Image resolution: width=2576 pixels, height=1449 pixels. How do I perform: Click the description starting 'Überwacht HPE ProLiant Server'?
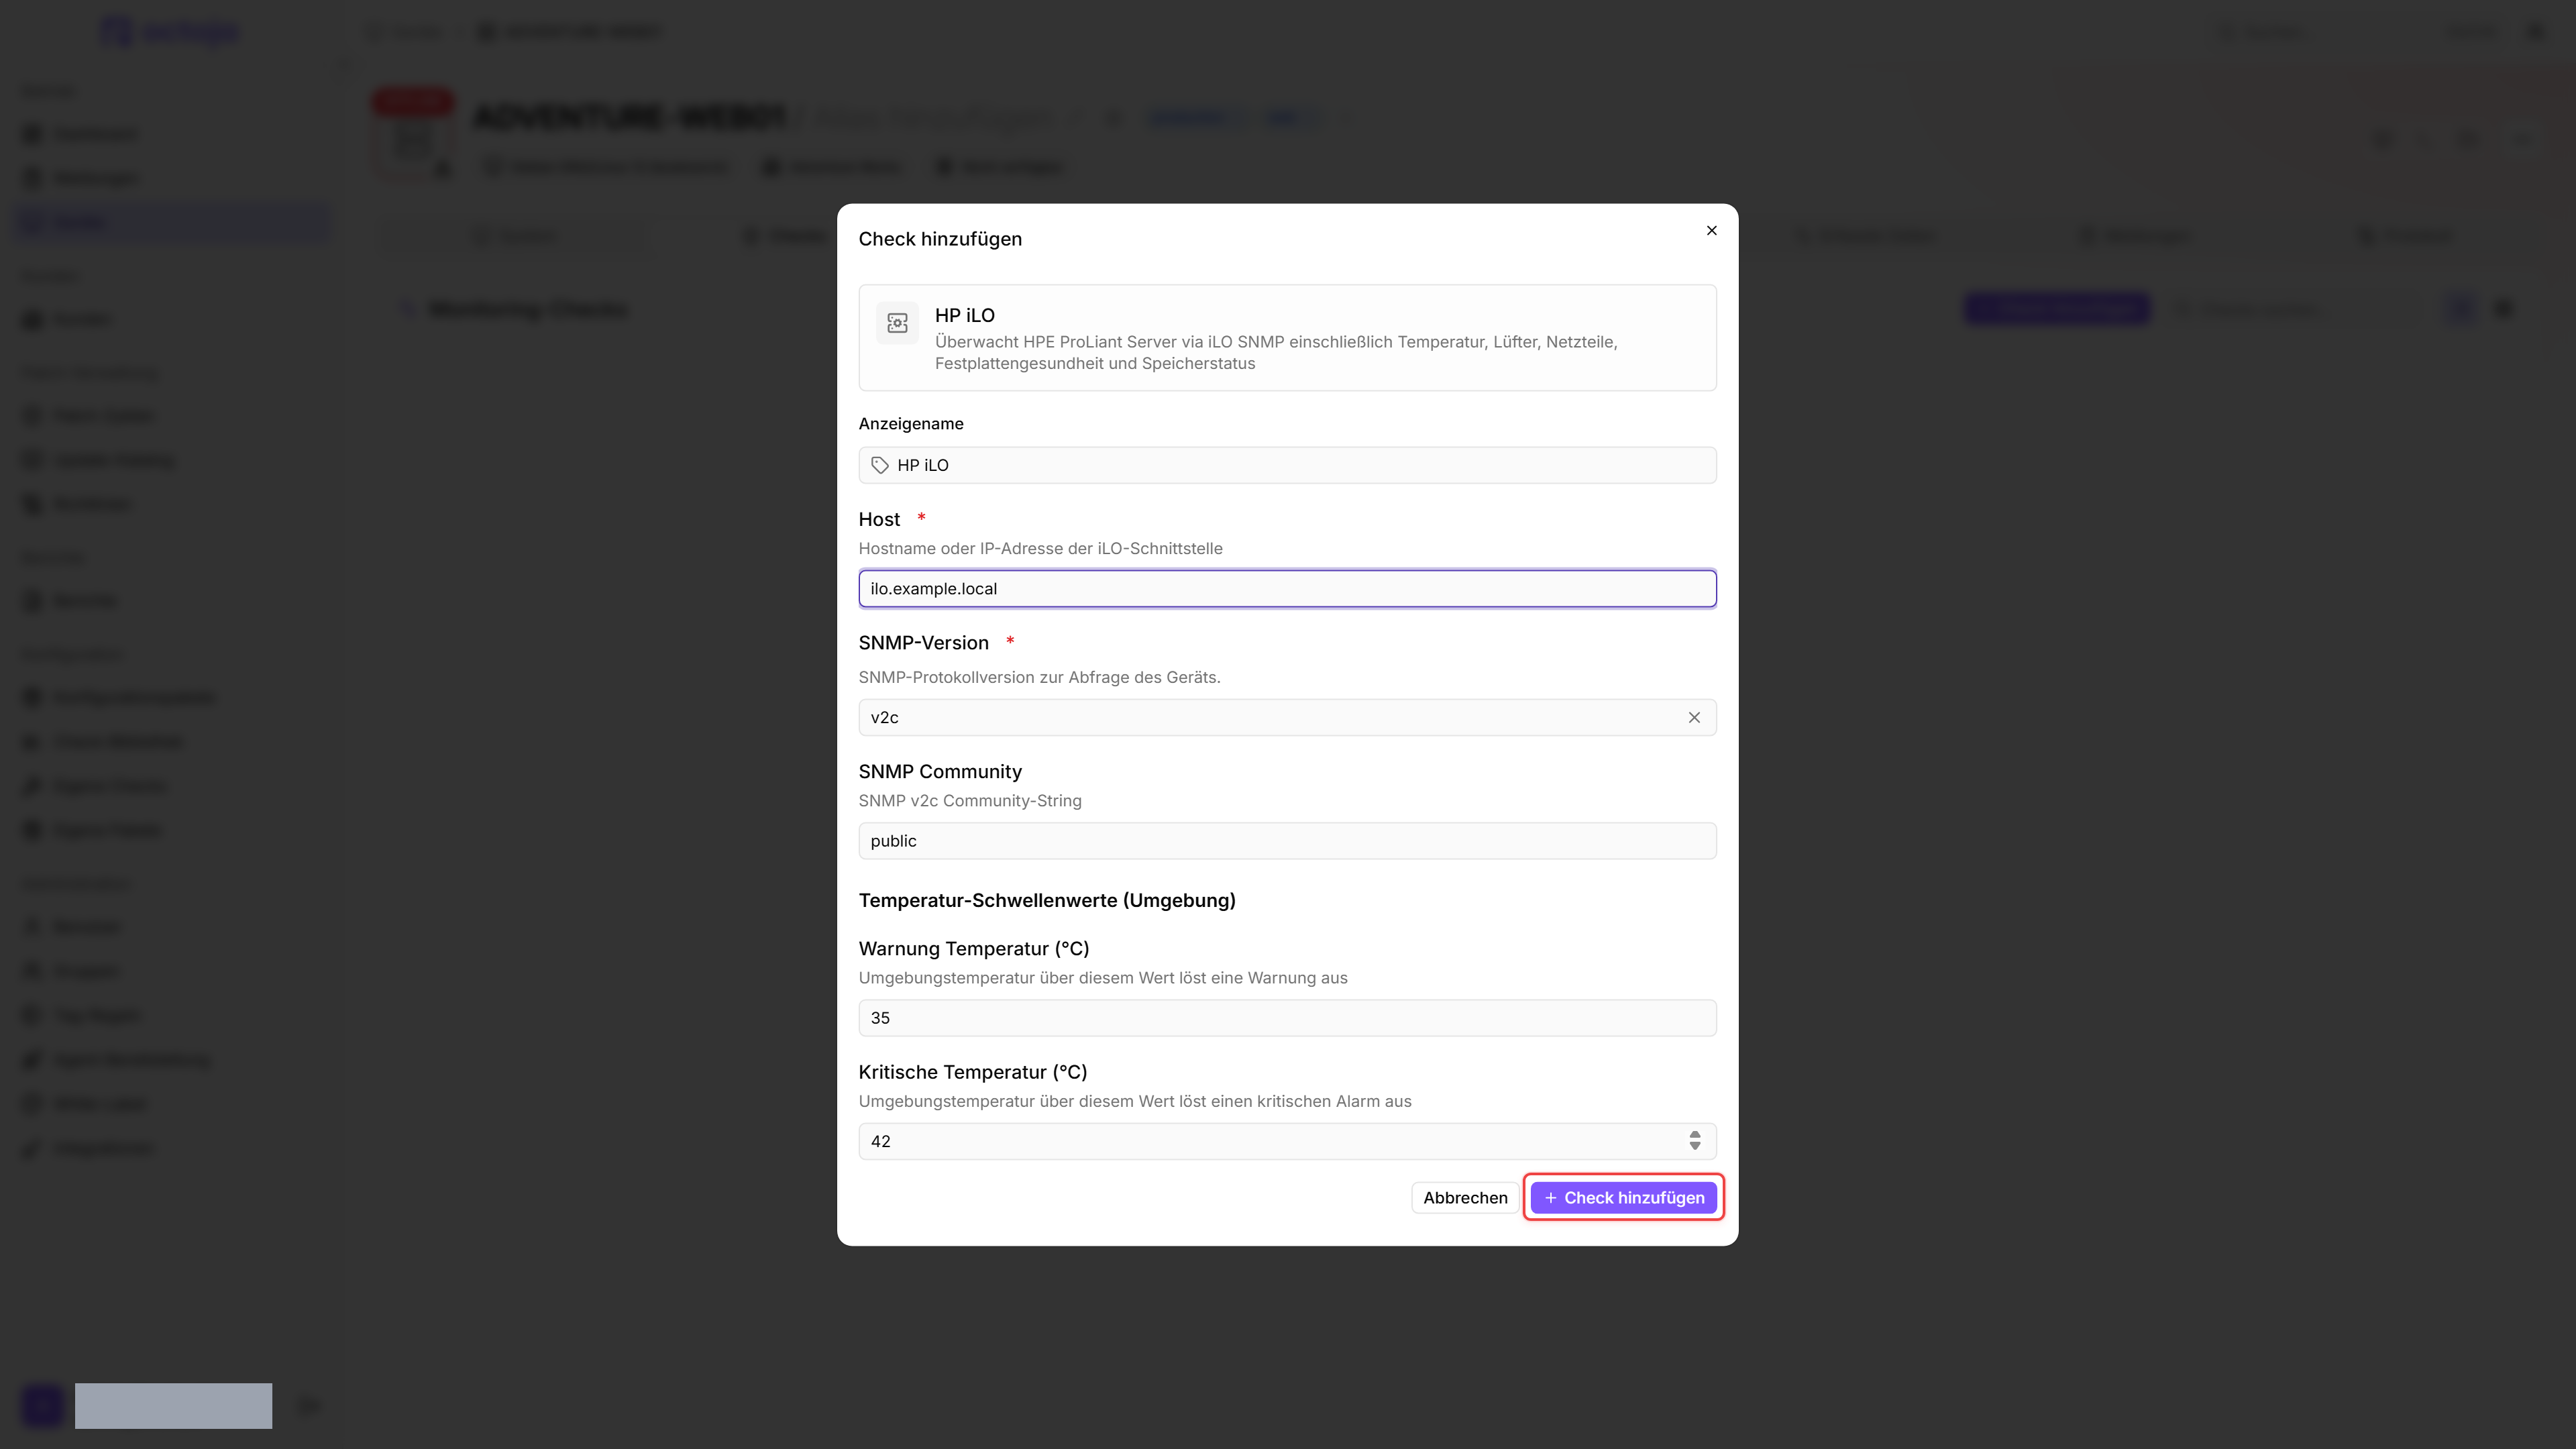1276,352
